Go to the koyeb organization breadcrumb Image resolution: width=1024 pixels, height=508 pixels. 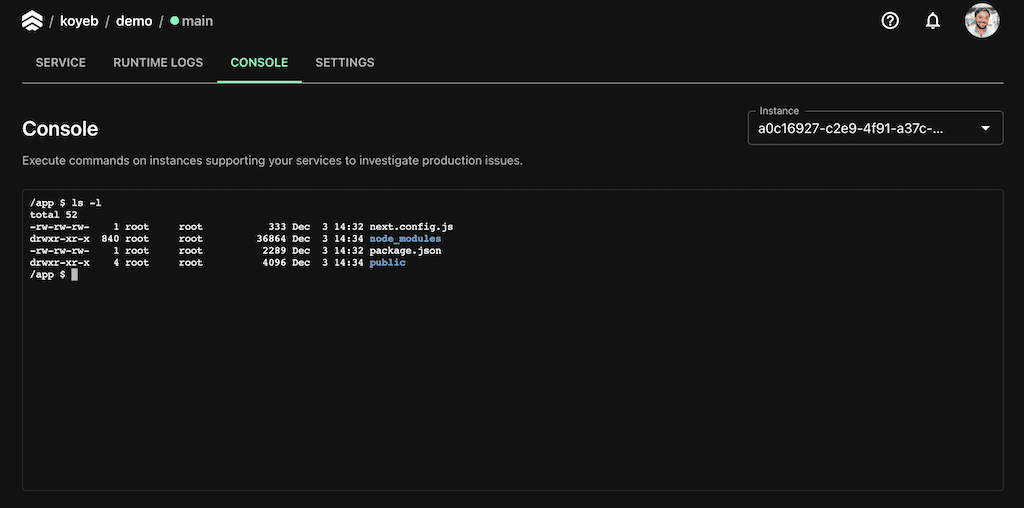pos(80,21)
